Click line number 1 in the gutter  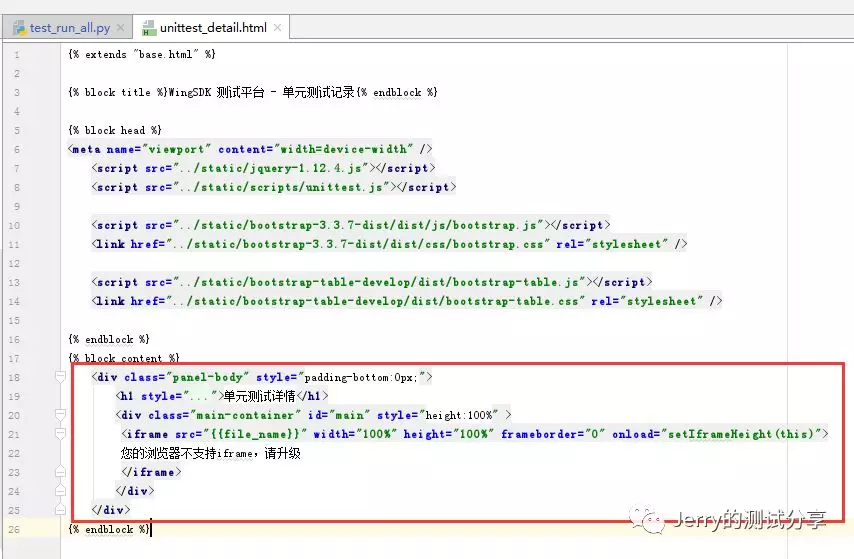[x=17, y=54]
